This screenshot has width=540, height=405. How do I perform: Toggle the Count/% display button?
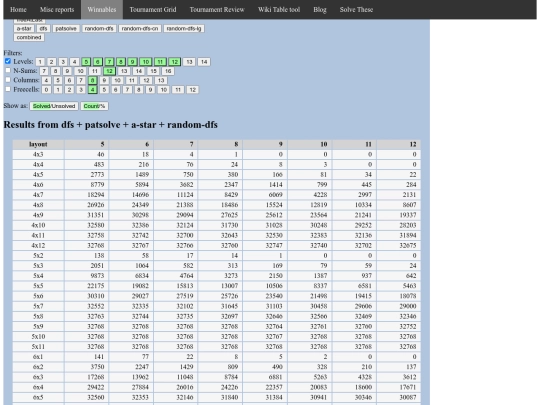[94, 106]
